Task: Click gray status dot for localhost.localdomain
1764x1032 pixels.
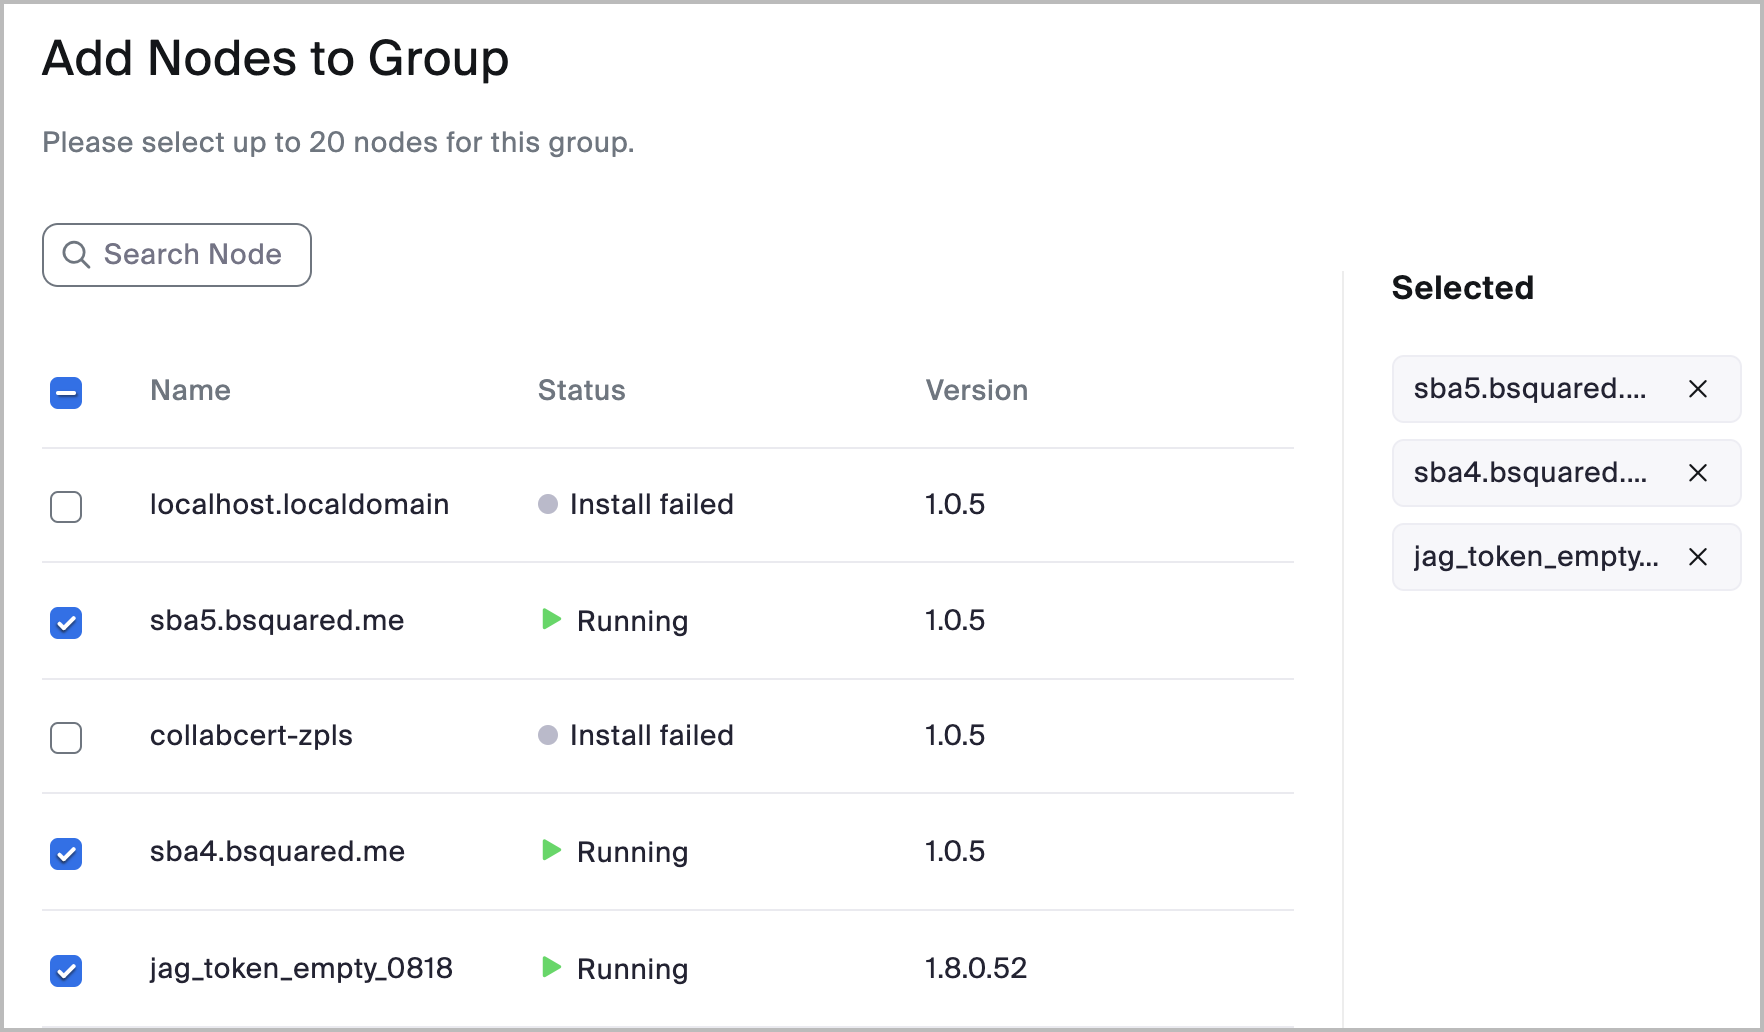Action: point(547,504)
